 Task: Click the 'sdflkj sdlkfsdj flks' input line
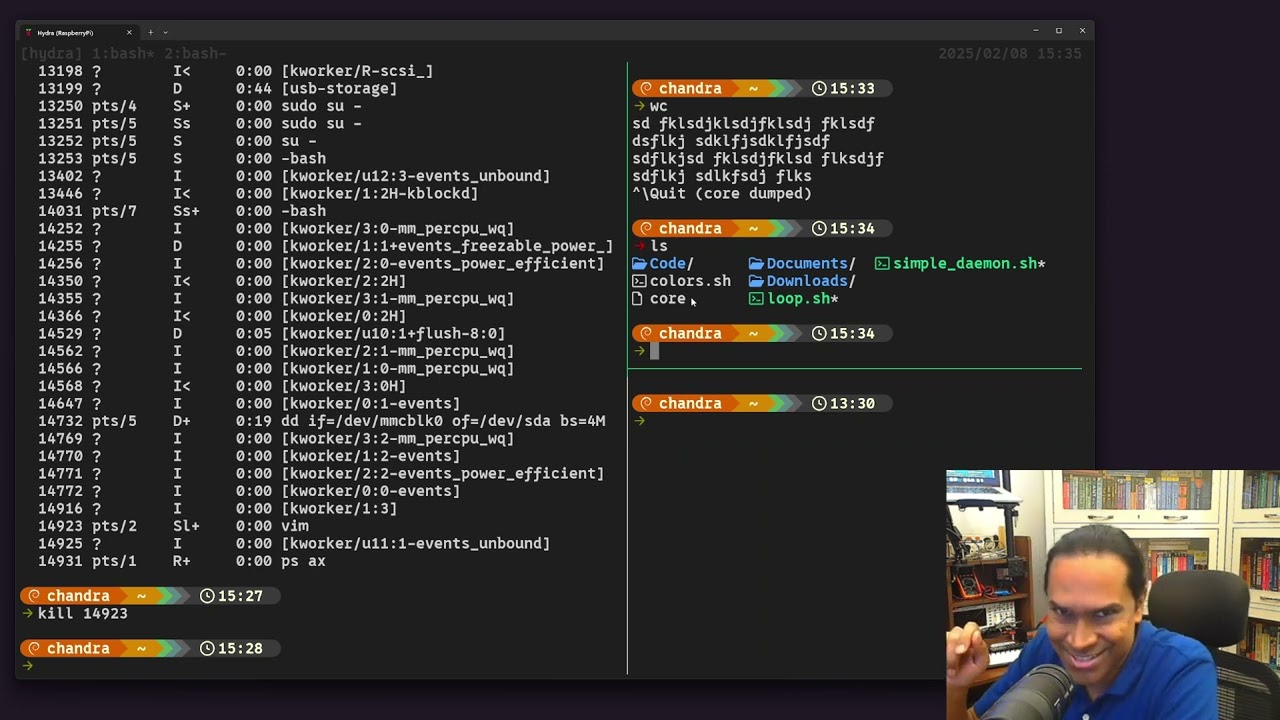coord(722,176)
